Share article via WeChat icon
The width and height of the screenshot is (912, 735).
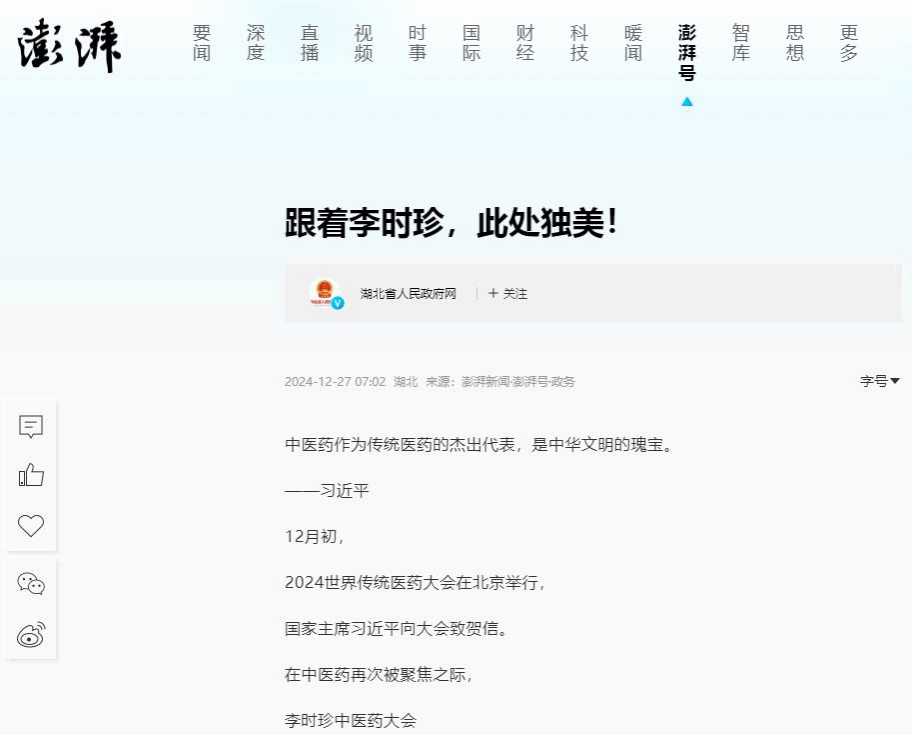pyautogui.click(x=31, y=584)
